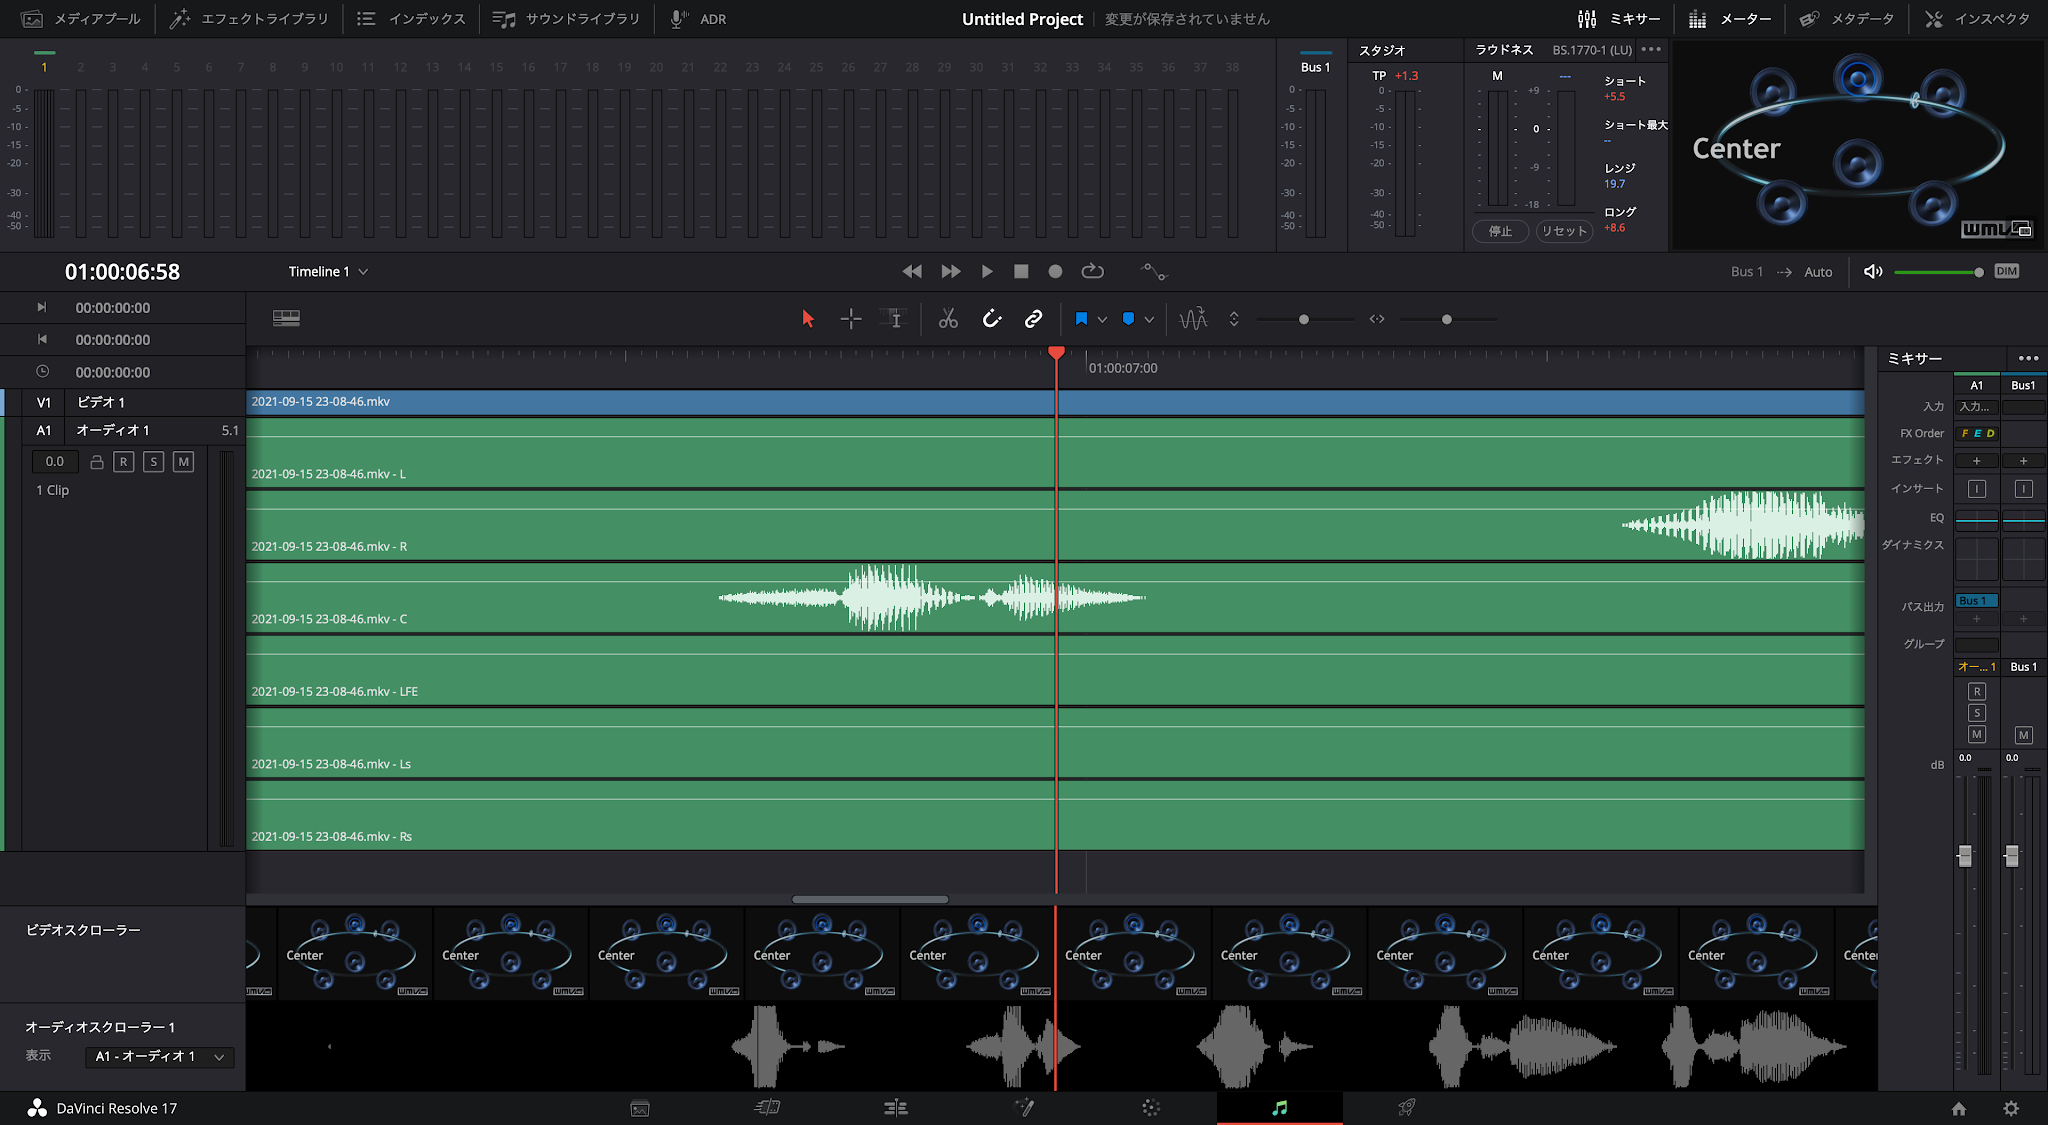Click the snapping magnet icon
The width and height of the screenshot is (2048, 1125).
tap(991, 319)
